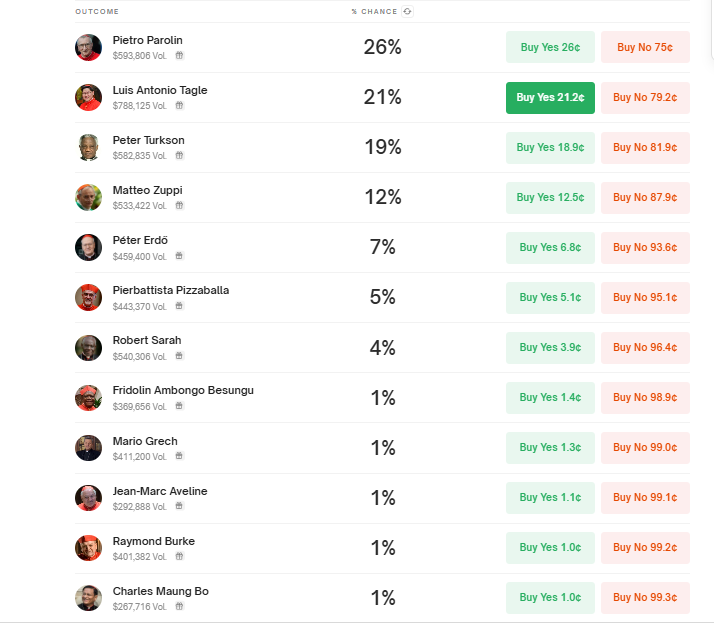Image resolution: width=714 pixels, height=623 pixels.
Task: Open Péter Erdő's avatar photo
Action: coord(88,247)
